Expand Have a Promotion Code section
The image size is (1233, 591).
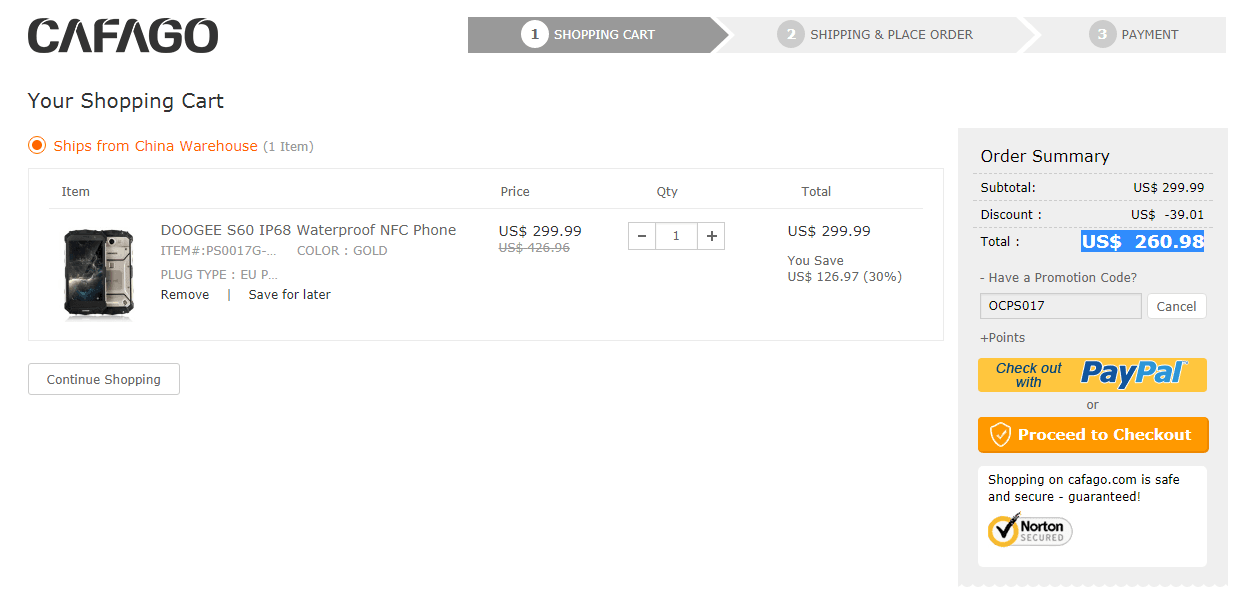tap(1058, 278)
